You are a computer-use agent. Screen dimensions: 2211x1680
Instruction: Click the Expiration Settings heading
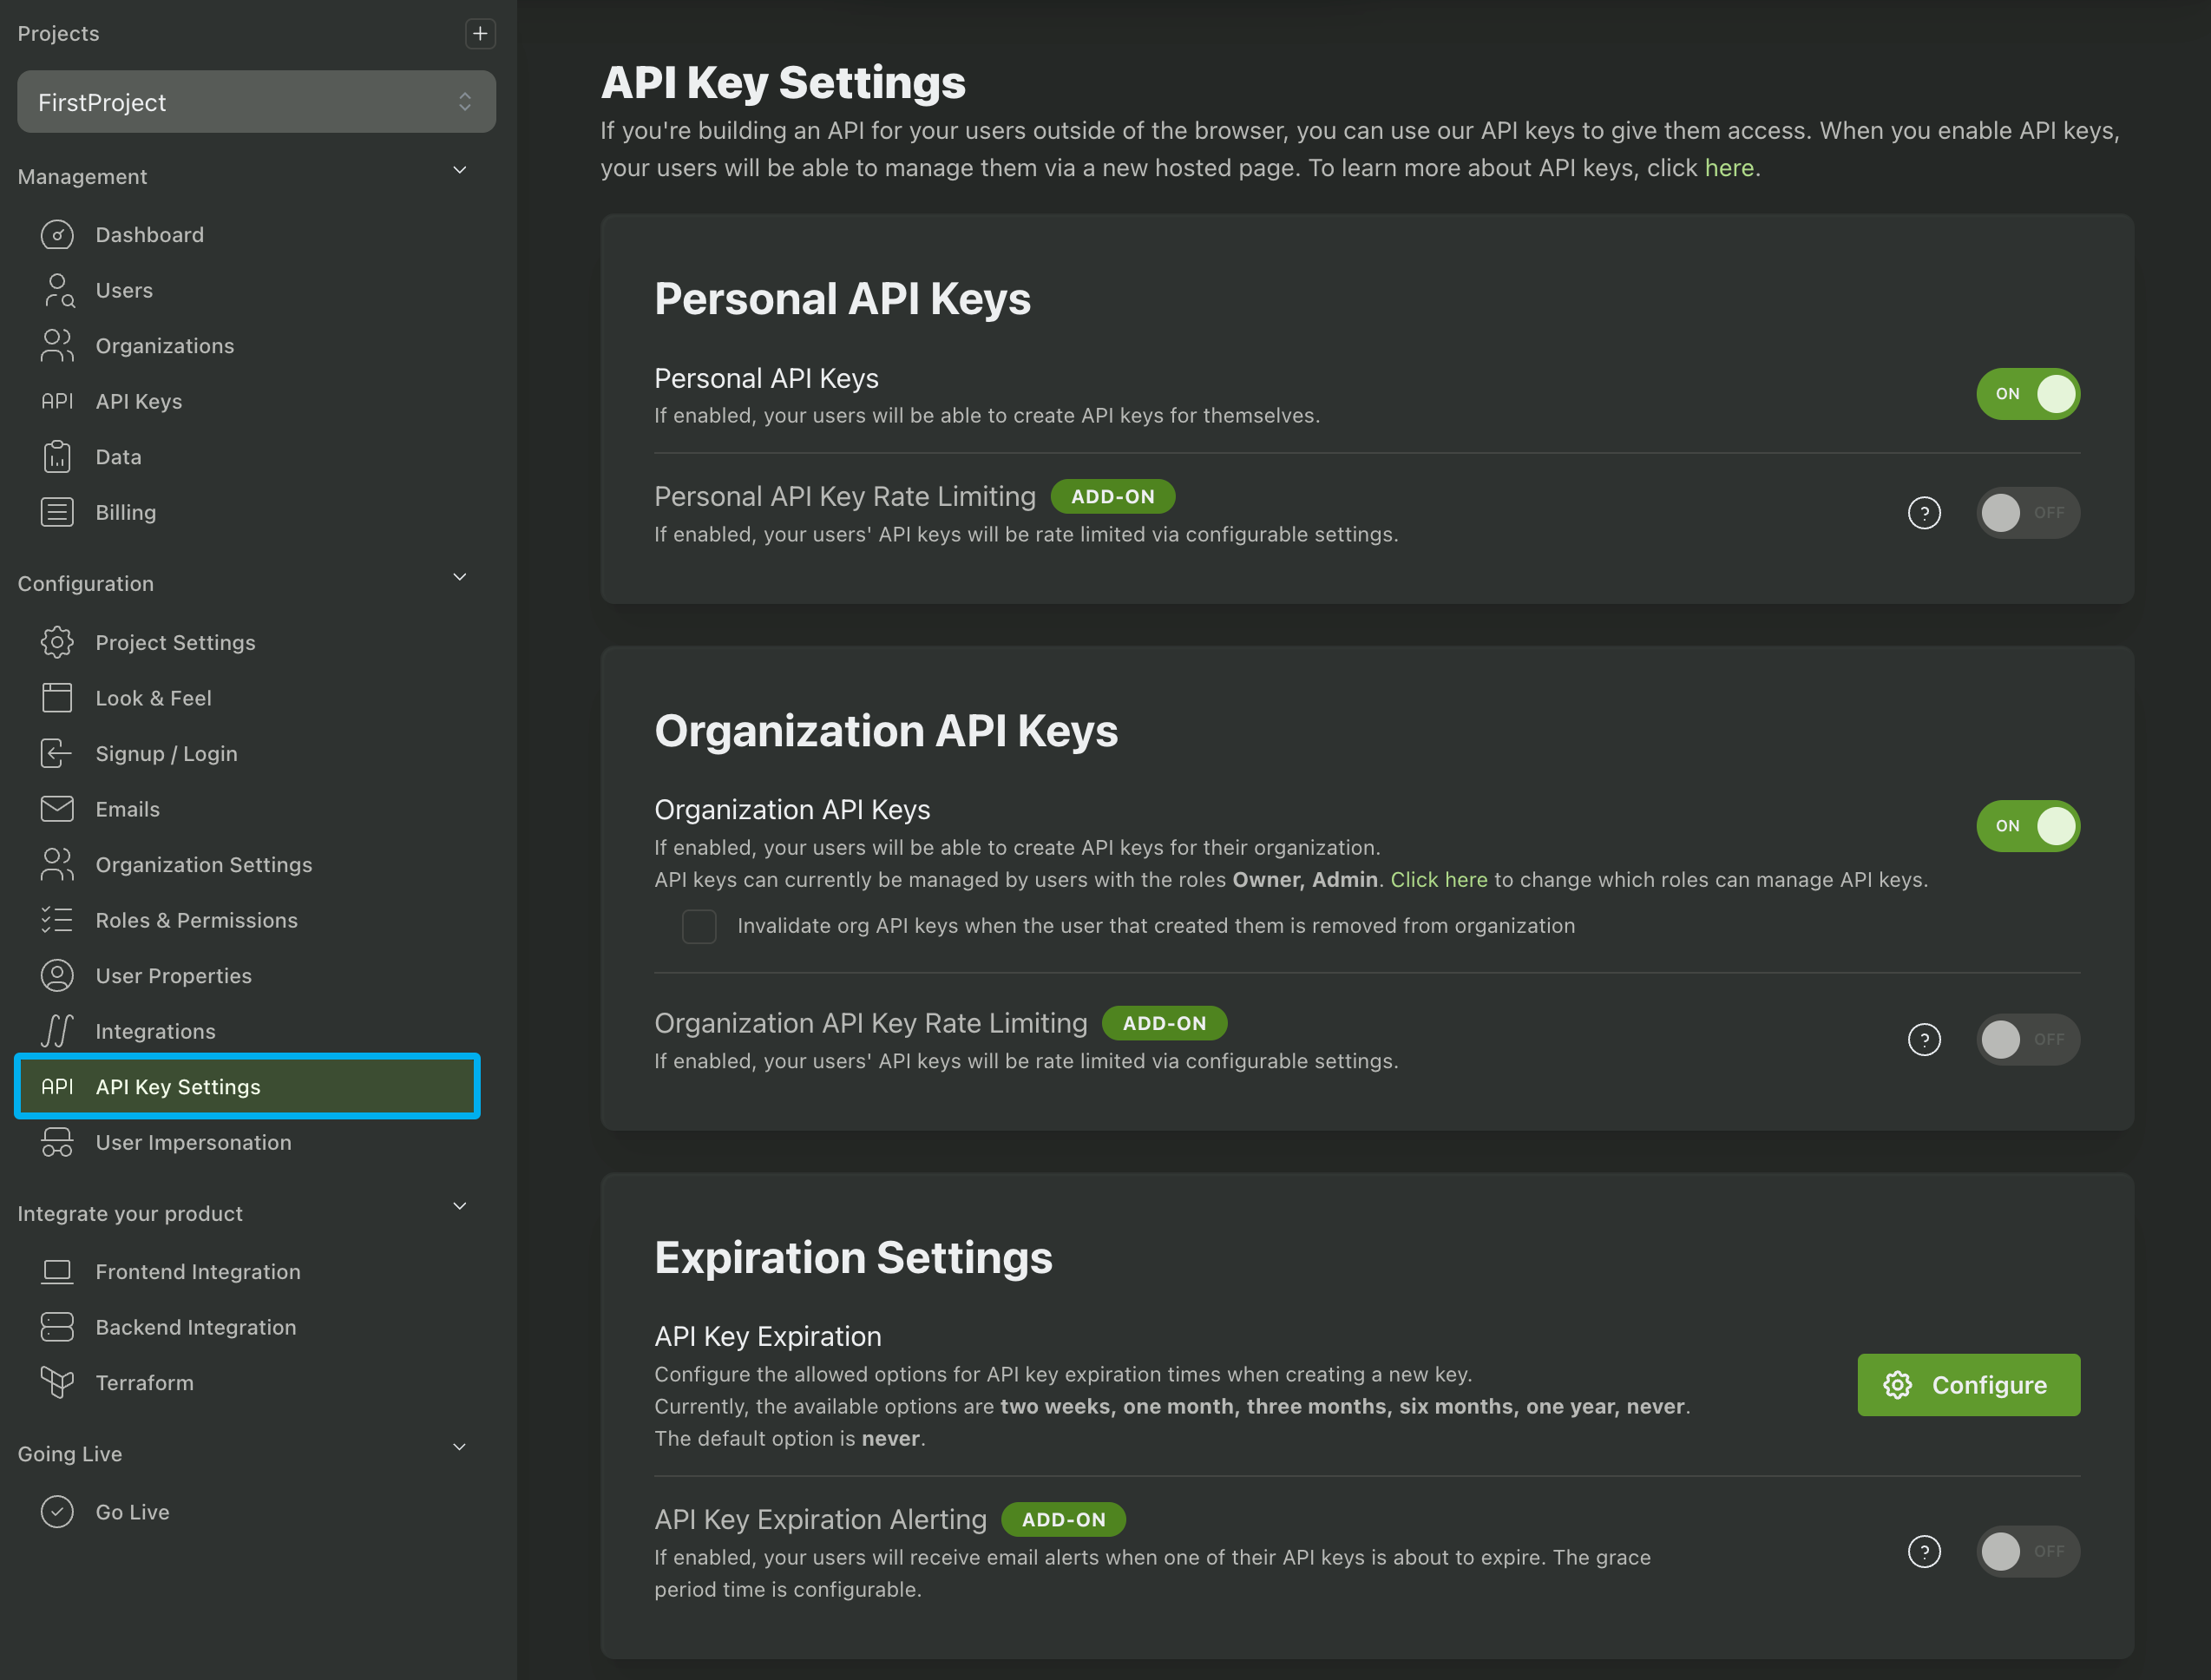pos(853,1258)
